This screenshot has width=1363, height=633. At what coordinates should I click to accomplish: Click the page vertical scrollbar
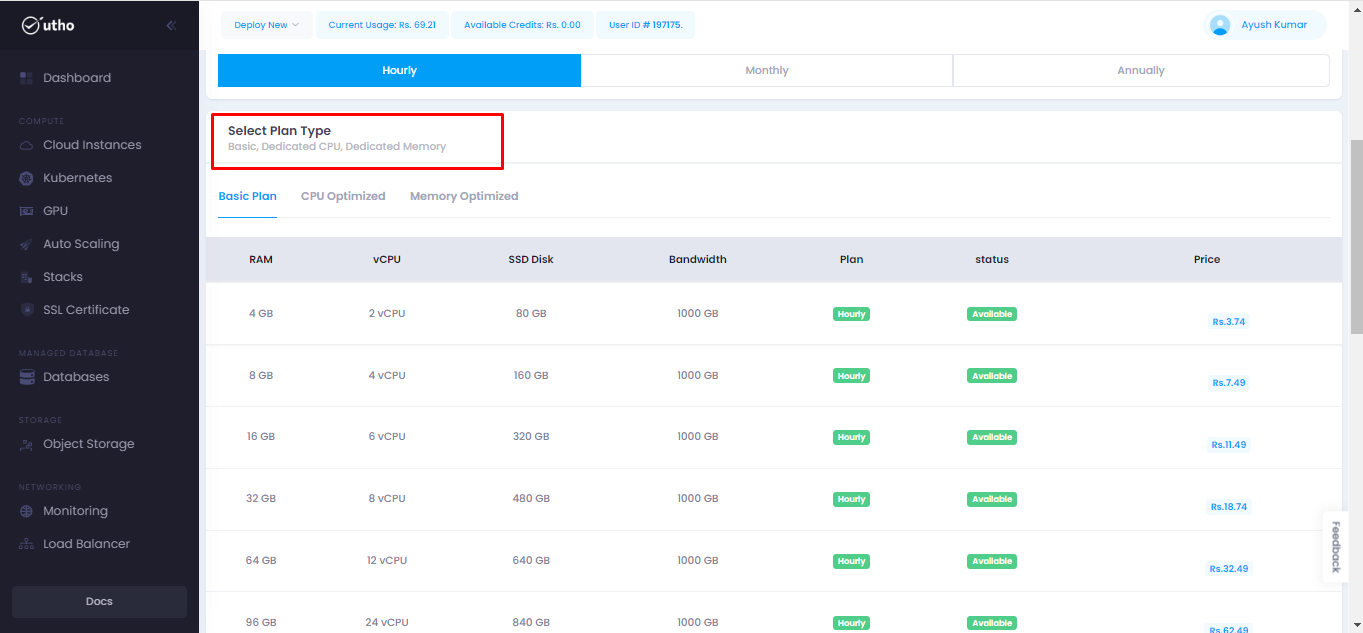pyautogui.click(x=1356, y=237)
